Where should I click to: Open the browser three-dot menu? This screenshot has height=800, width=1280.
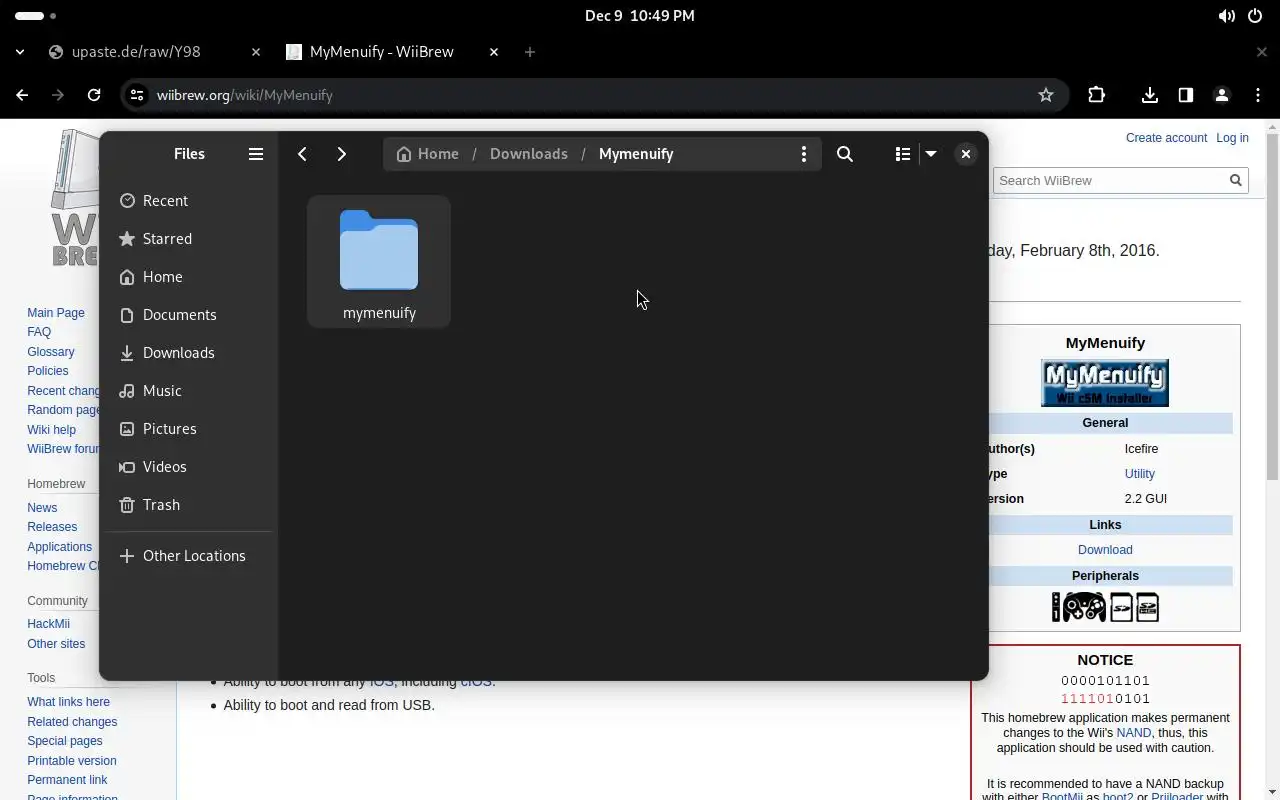[x=1258, y=95]
